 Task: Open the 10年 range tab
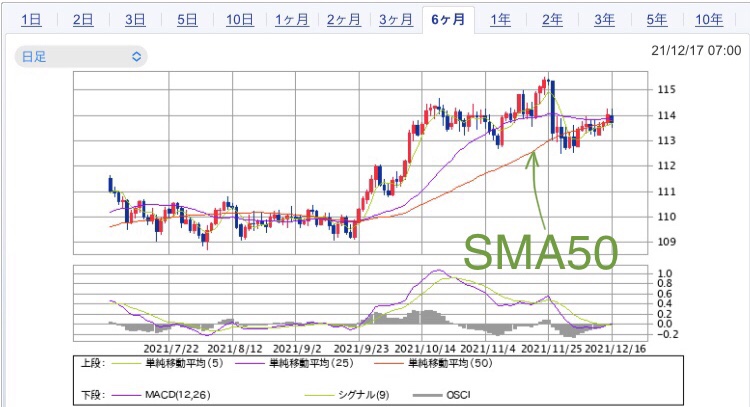pyautogui.click(x=709, y=20)
